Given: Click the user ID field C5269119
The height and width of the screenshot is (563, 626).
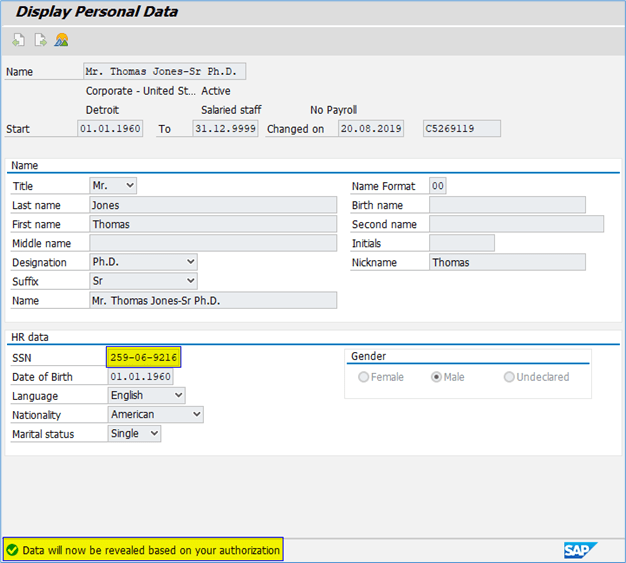Looking at the screenshot, I should click(x=462, y=129).
